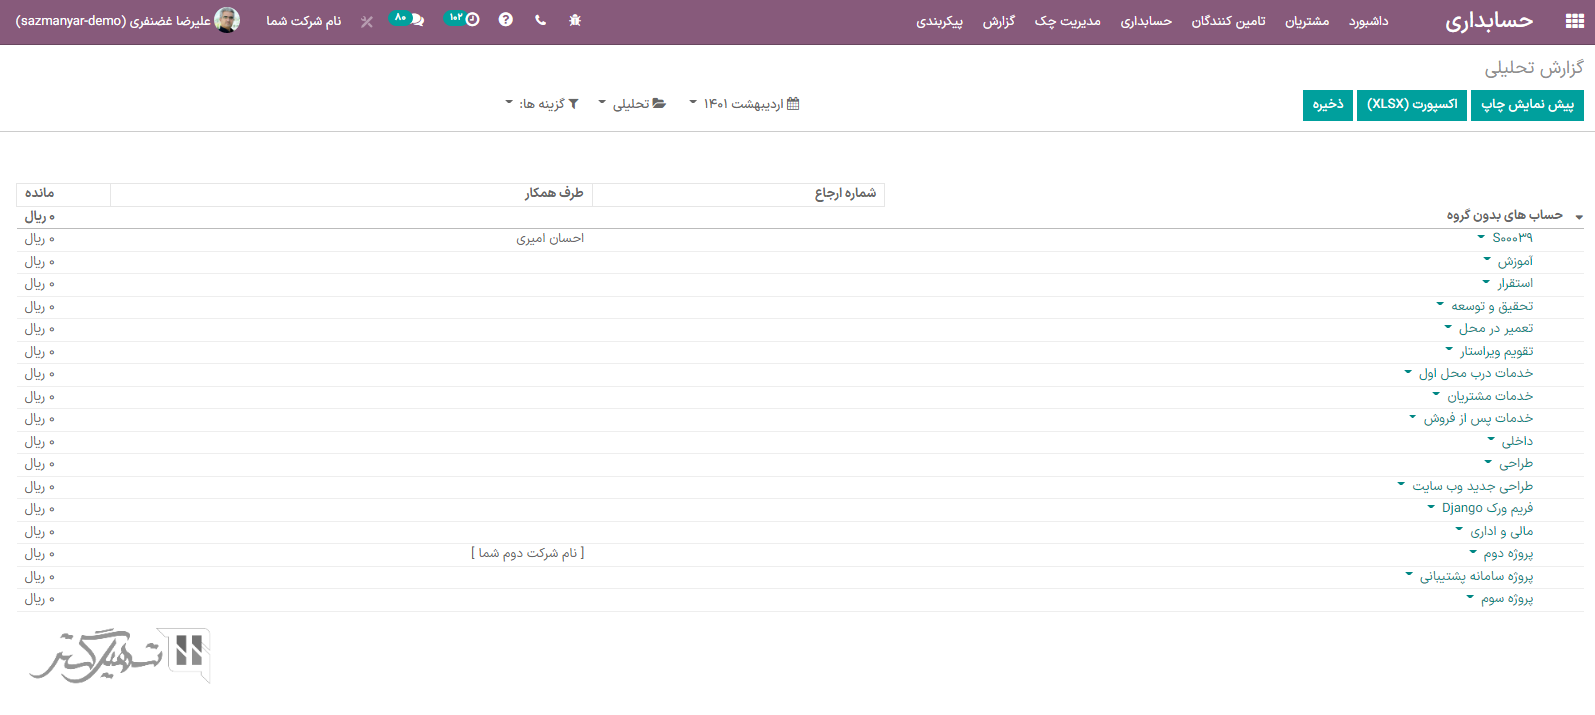Open the user avatar menu علیرضا غضنفری
Viewport: 1595px width, 715px height.
click(128, 21)
